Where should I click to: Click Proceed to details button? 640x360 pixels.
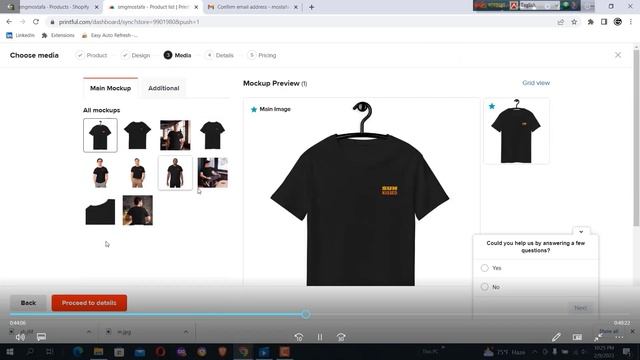(89, 303)
